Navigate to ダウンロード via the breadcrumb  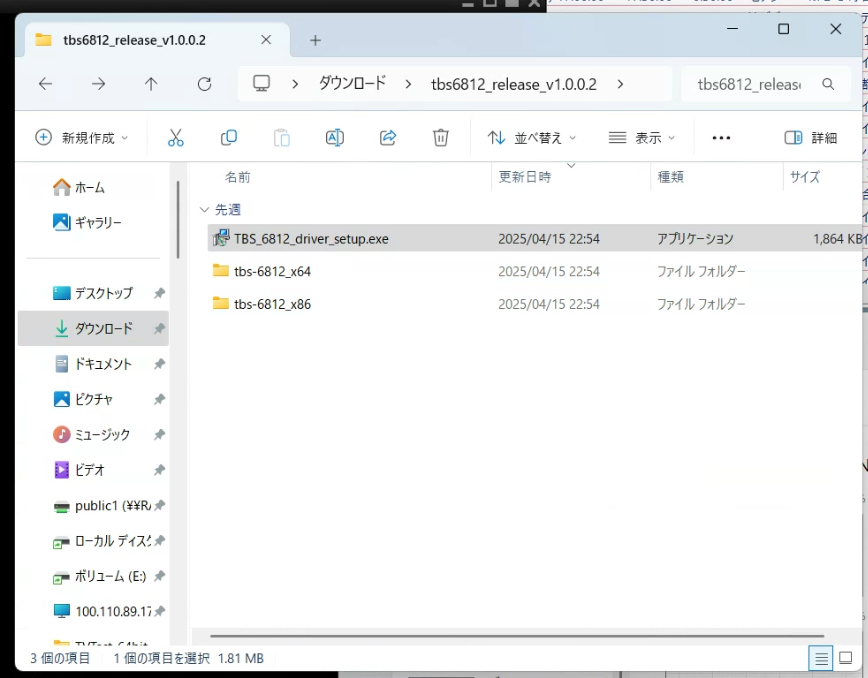tap(352, 84)
